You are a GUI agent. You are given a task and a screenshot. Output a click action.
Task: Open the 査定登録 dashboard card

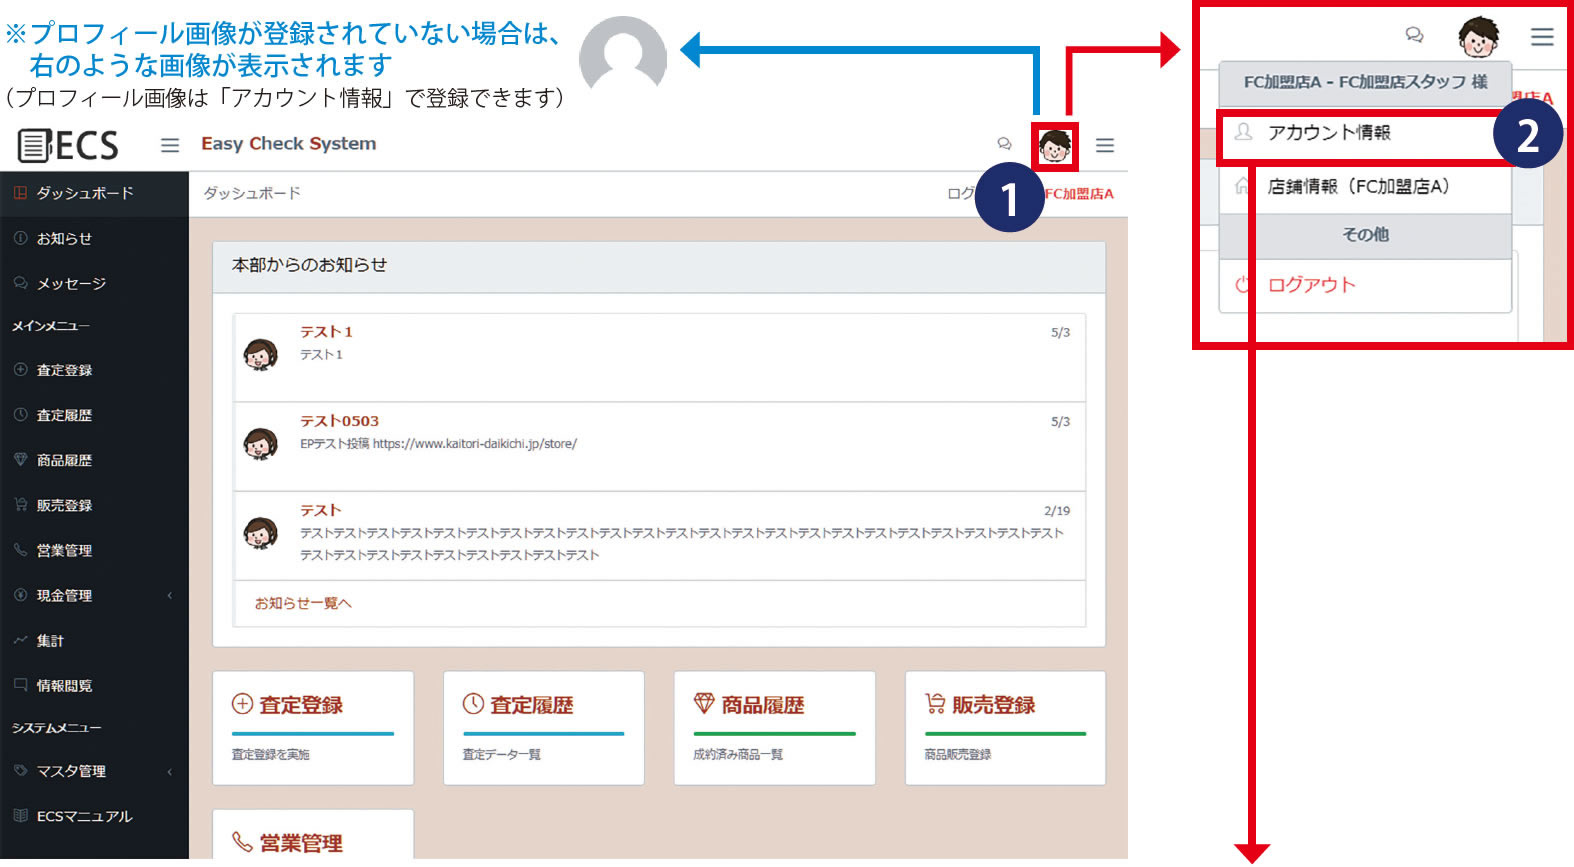coord(312,727)
